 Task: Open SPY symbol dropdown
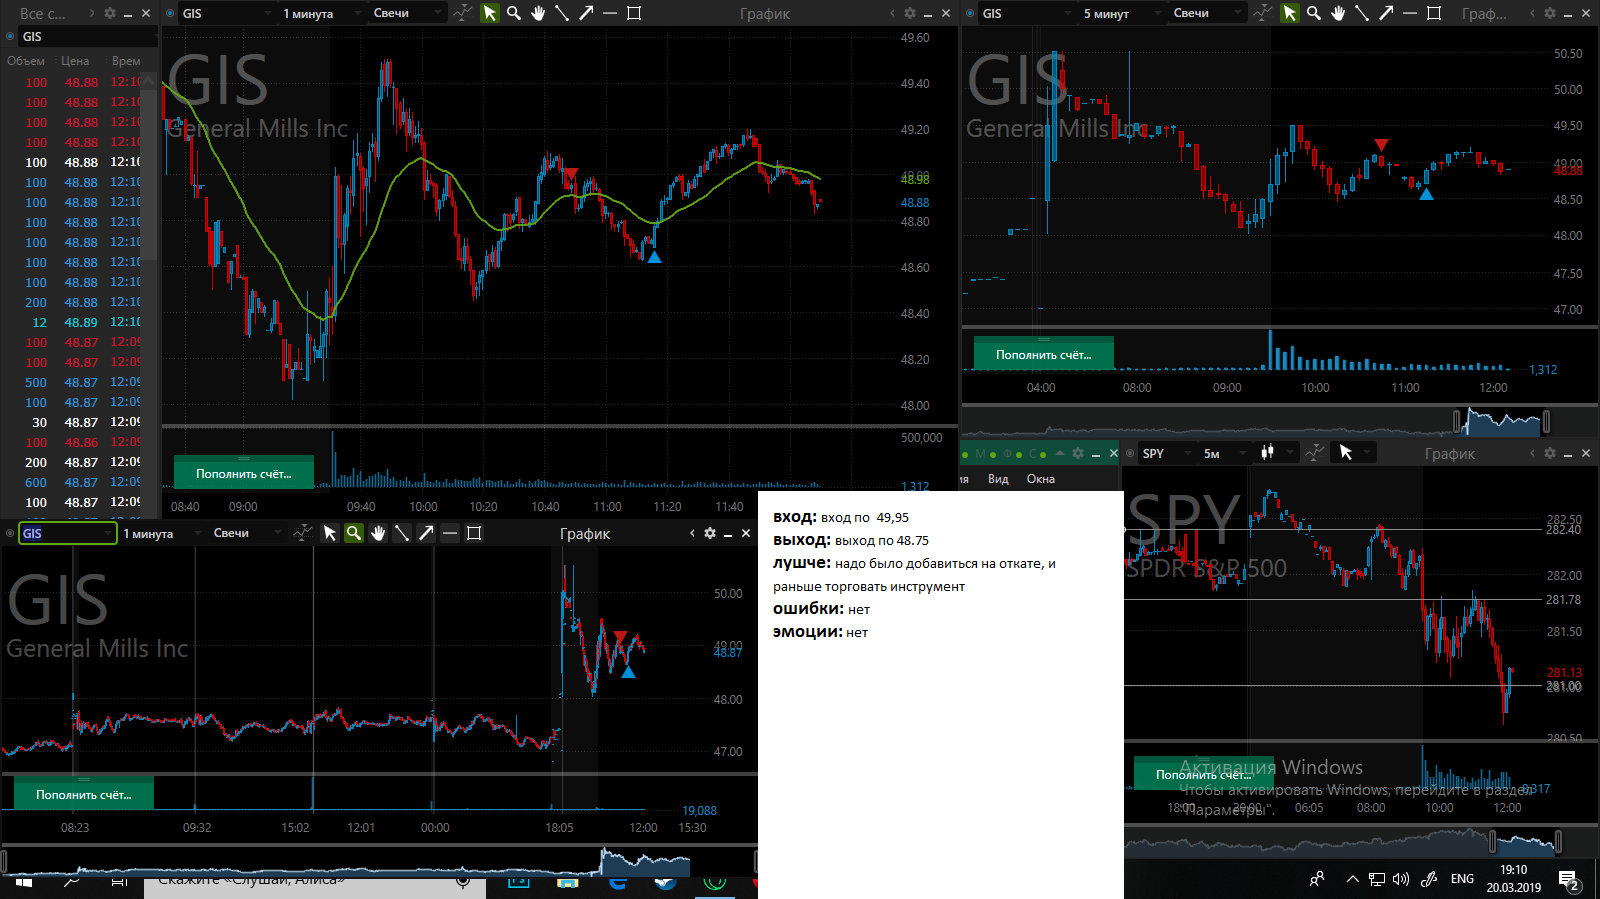(1167, 453)
